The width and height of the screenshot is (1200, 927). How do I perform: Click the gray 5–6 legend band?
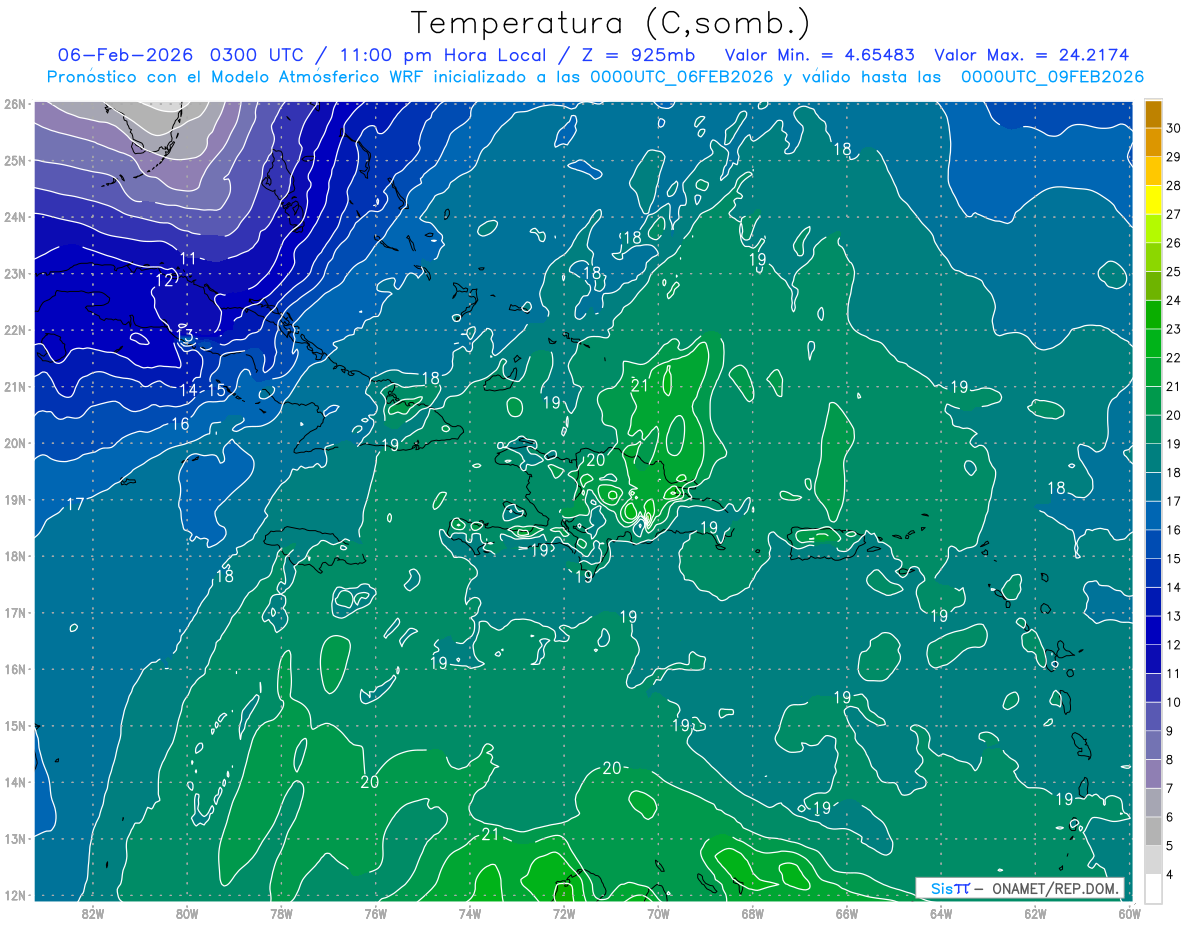1153,831
